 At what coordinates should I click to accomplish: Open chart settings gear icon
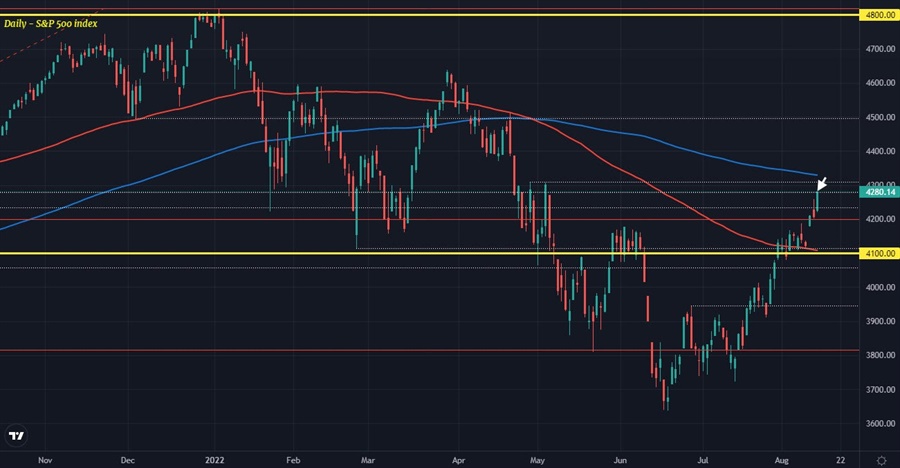pos(882,461)
